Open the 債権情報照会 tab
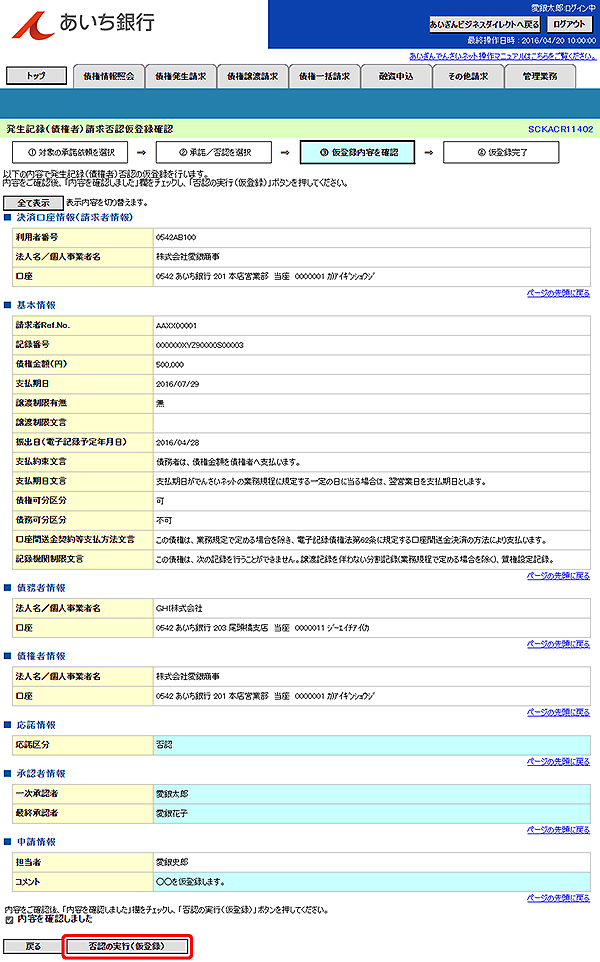This screenshot has height=962, width=600. (x=109, y=77)
